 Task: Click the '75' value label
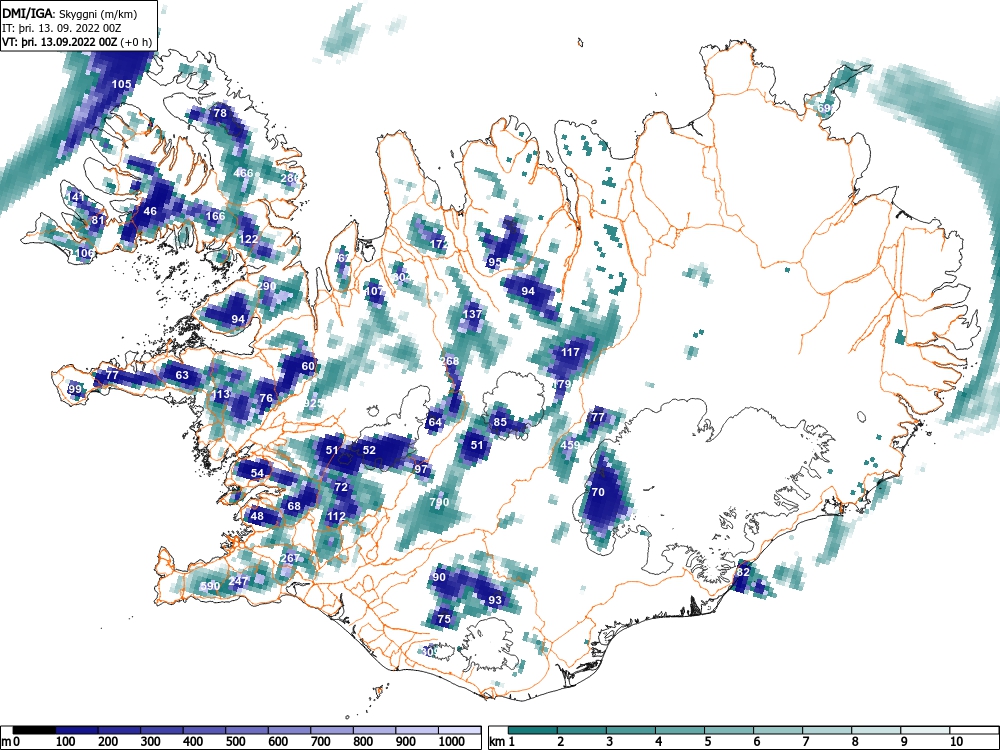[444, 619]
